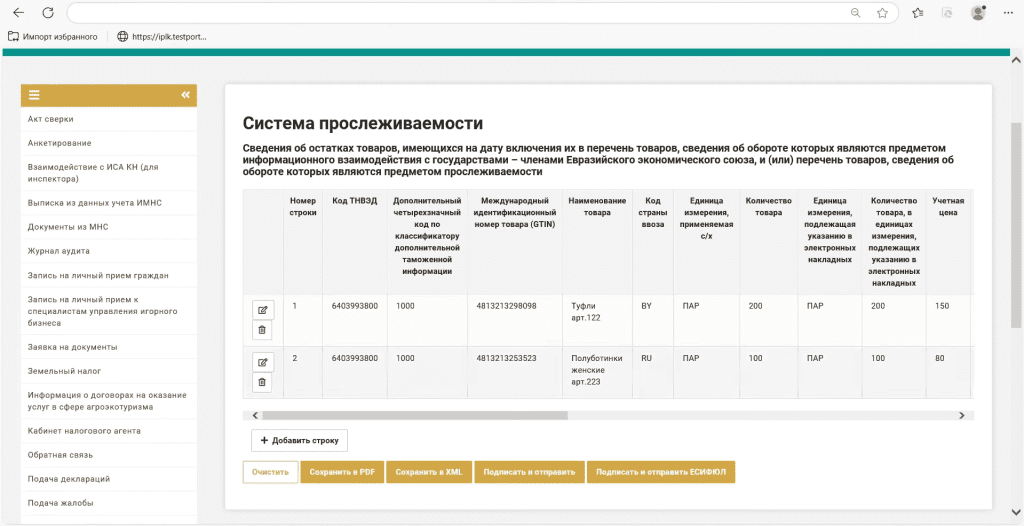The height and width of the screenshot is (526, 1024).
Task: Click the Очистить button
Action: pyautogui.click(x=270, y=472)
